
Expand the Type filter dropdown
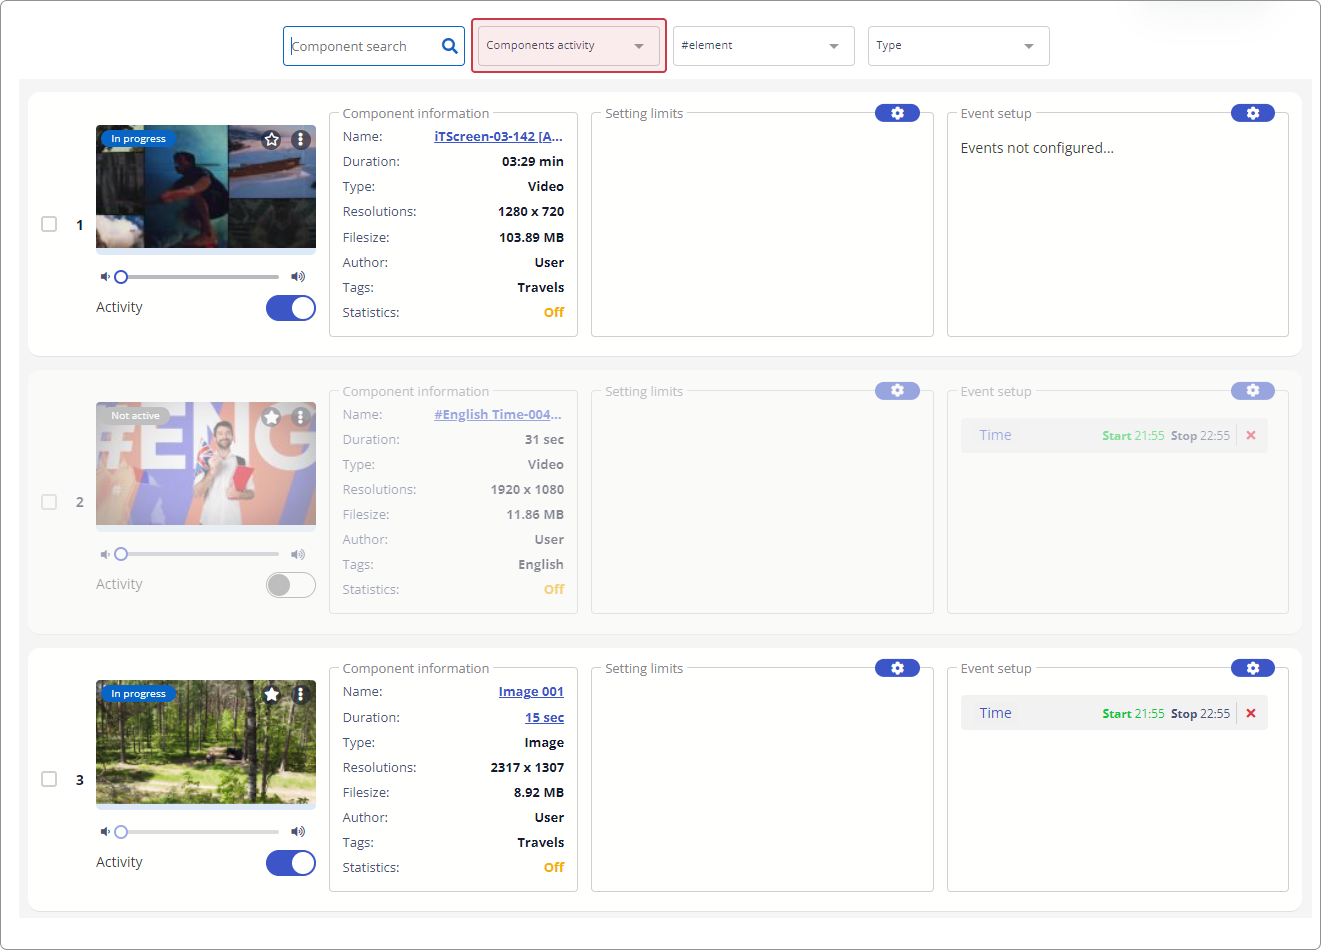click(958, 46)
